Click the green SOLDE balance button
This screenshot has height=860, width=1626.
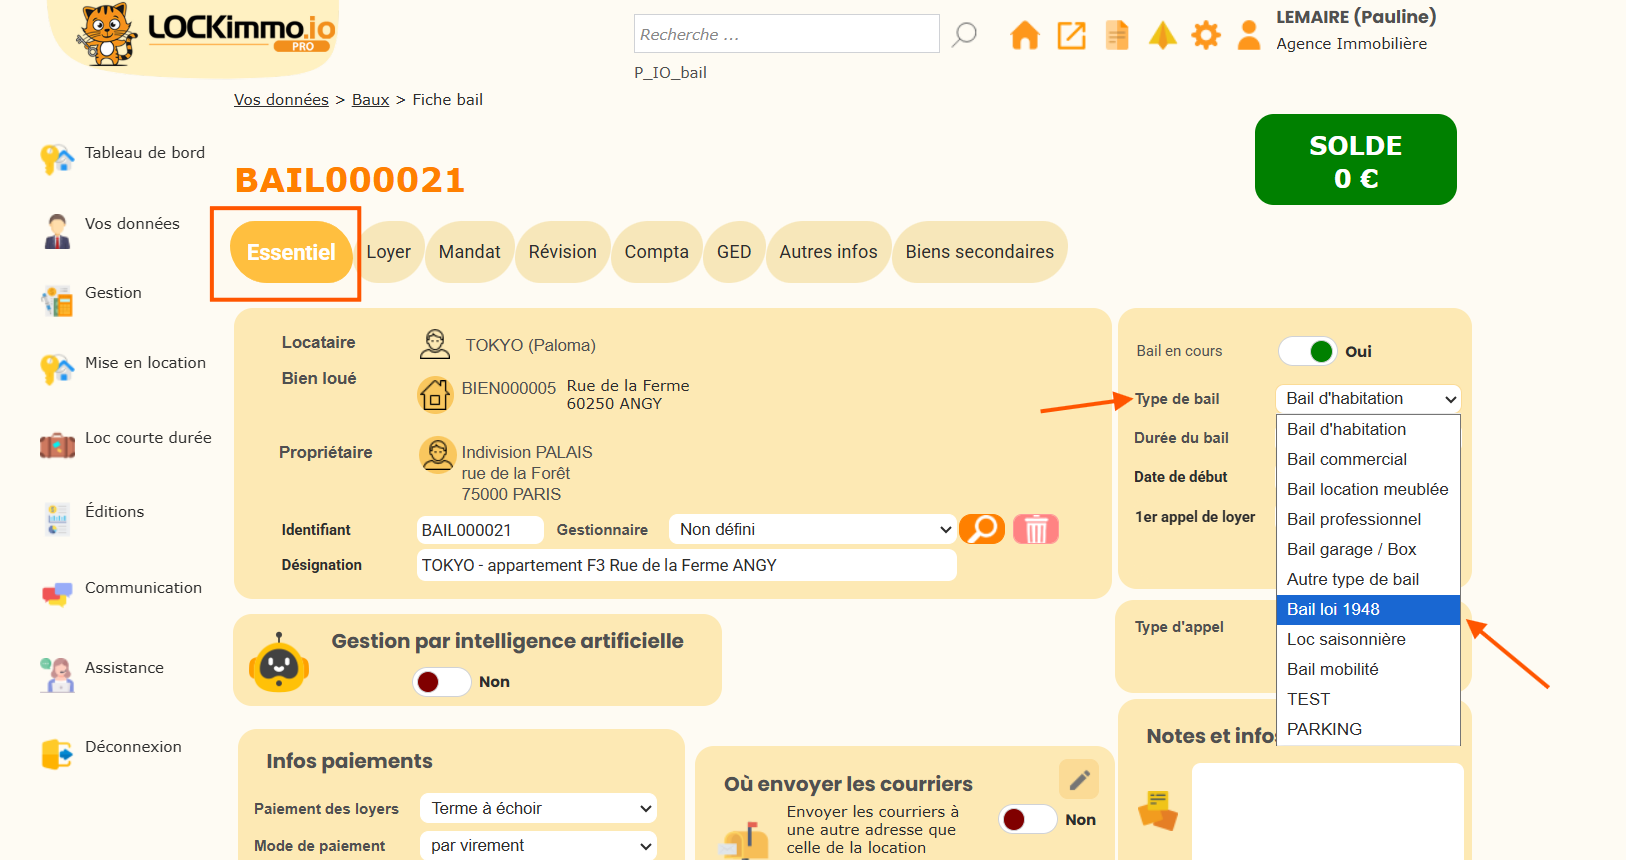(x=1355, y=160)
